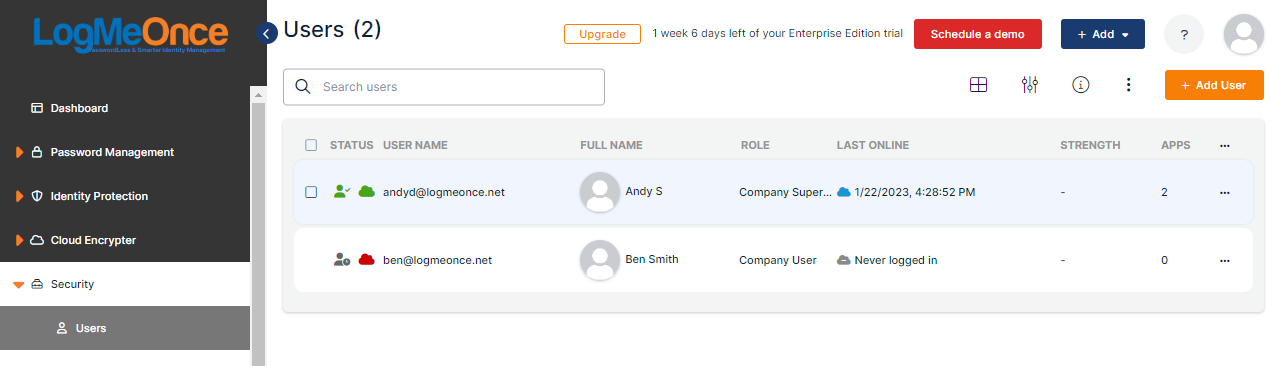Open the help question mark button
Image resolution: width=1280 pixels, height=366 pixels.
1184,34
